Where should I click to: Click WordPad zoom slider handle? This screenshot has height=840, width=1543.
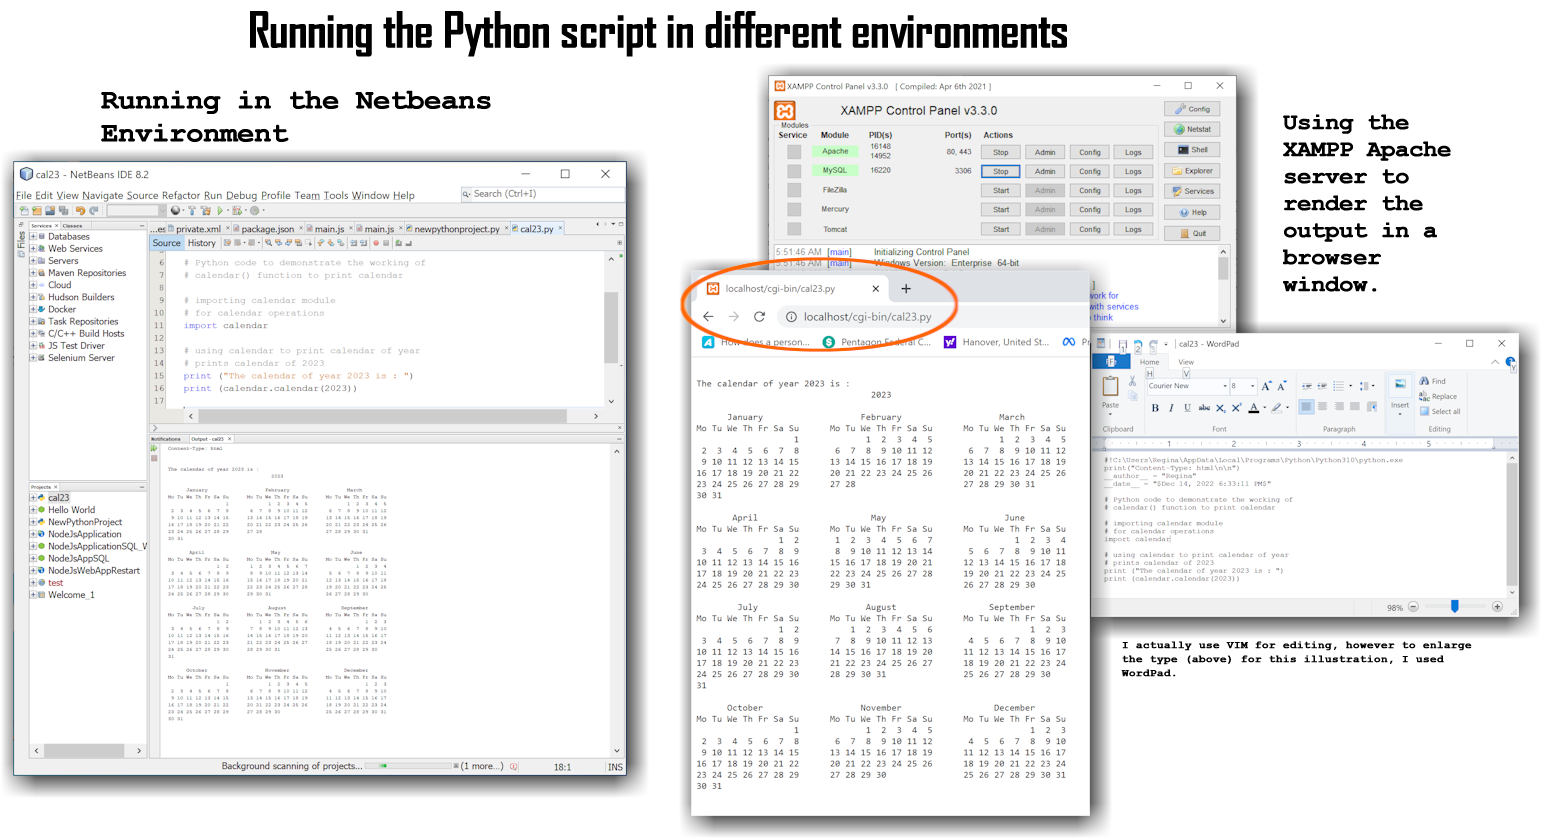coord(1454,606)
